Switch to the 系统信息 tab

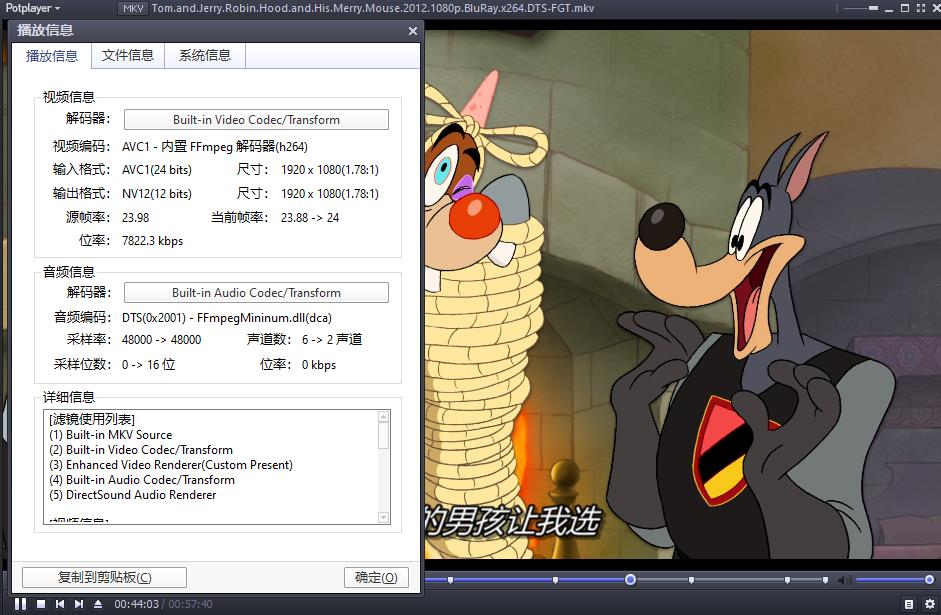coord(205,55)
